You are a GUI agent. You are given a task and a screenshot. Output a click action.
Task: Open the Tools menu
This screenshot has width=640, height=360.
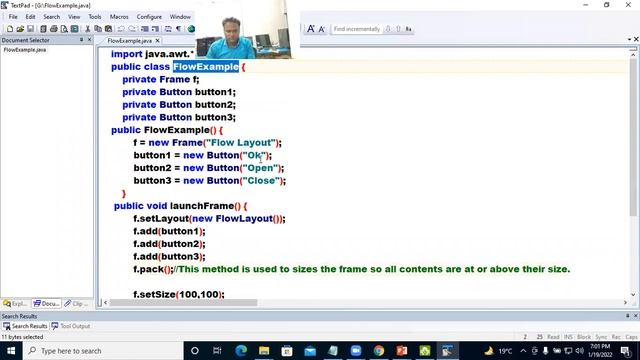95,17
